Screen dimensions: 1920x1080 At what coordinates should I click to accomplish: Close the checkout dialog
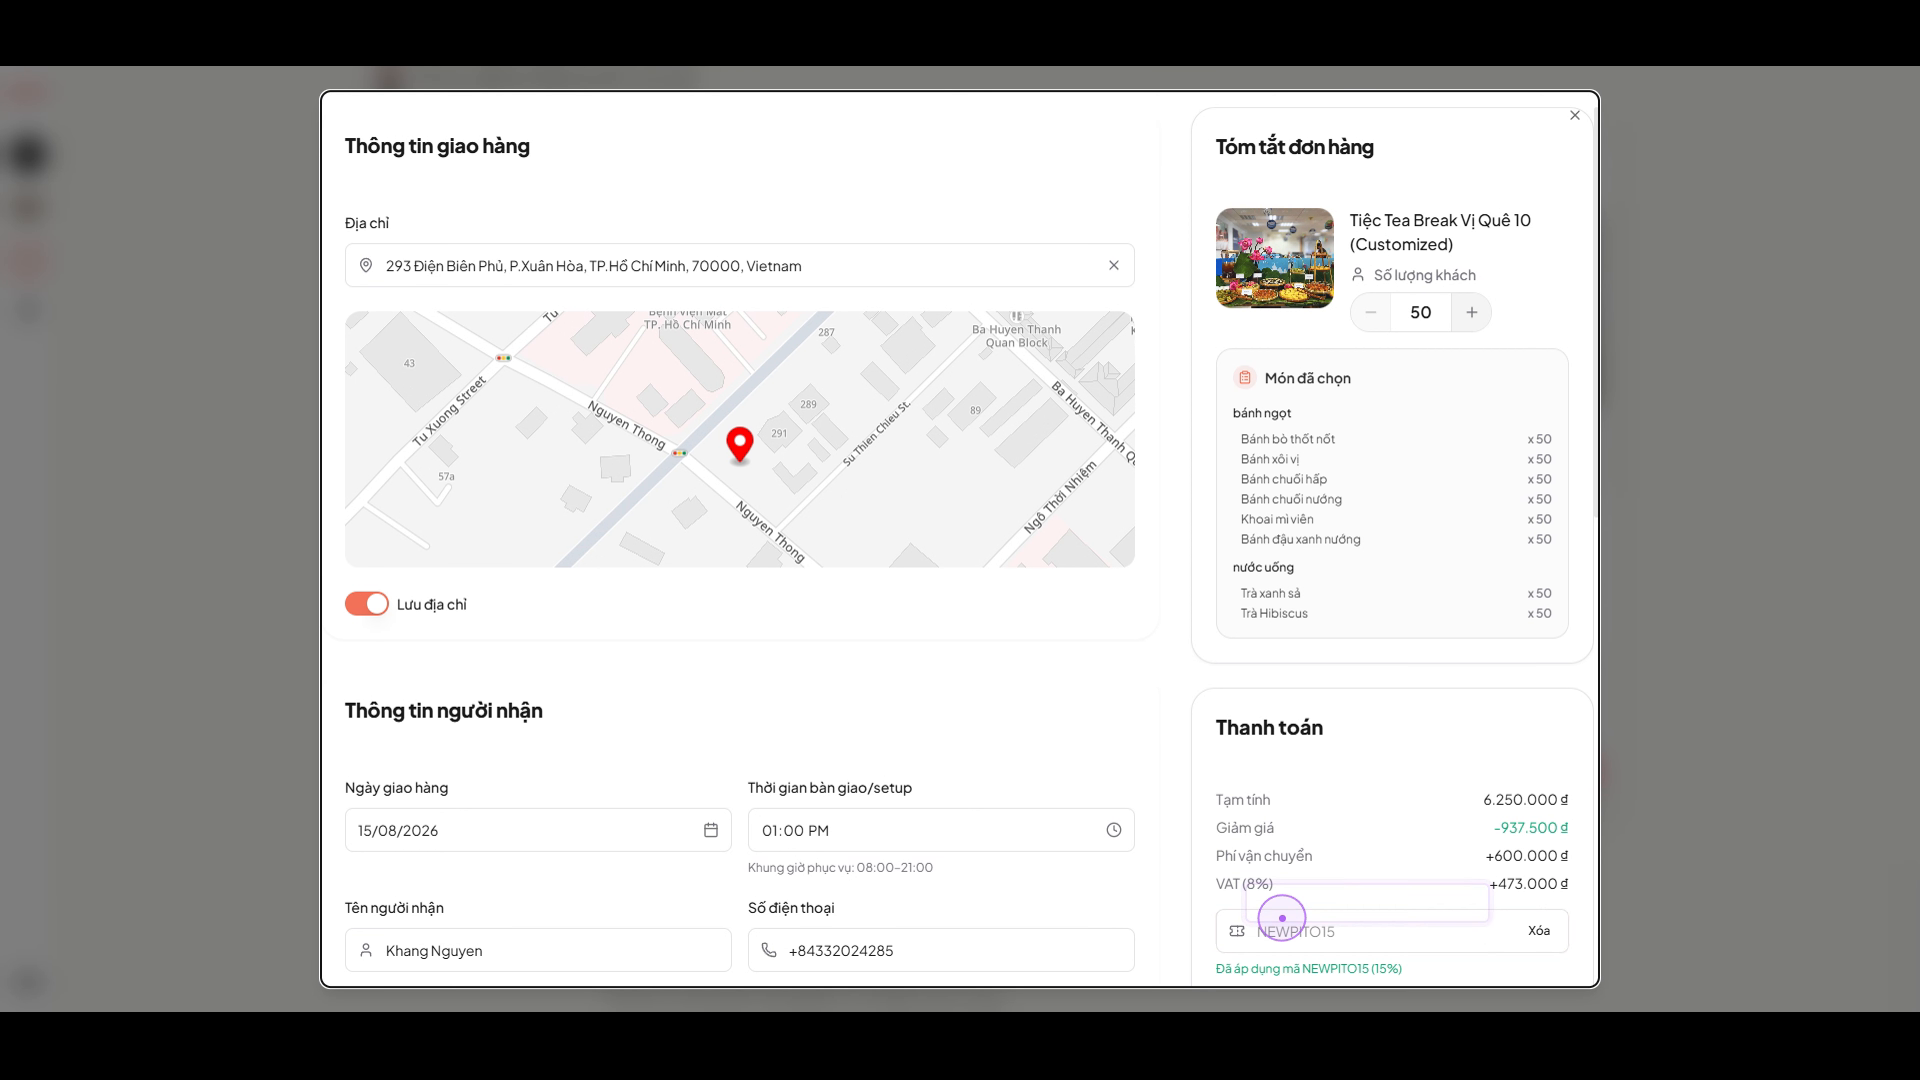pos(1575,115)
